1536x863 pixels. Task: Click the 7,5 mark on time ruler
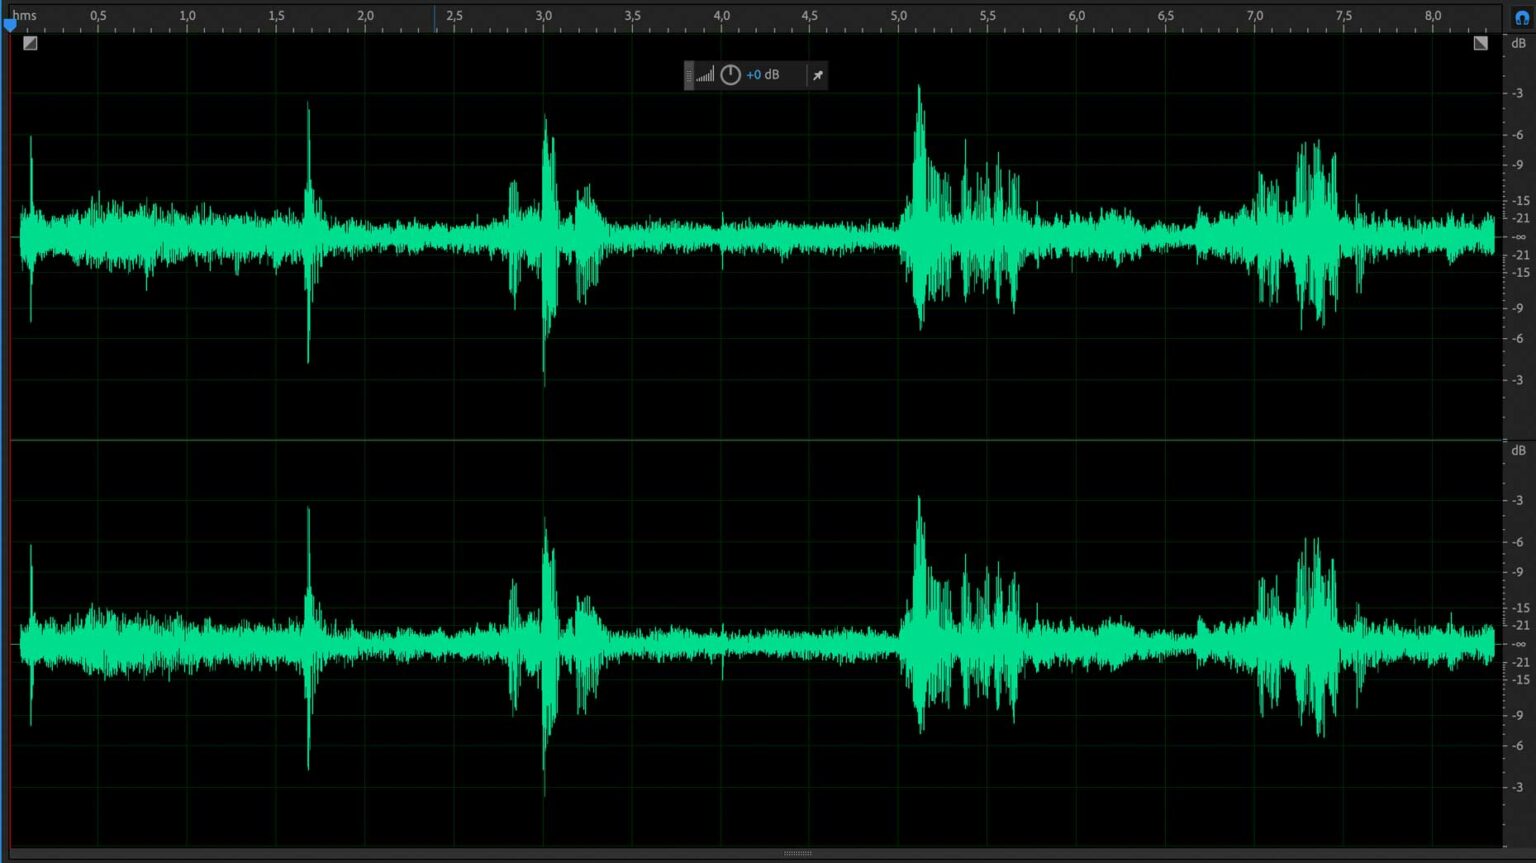click(1344, 16)
